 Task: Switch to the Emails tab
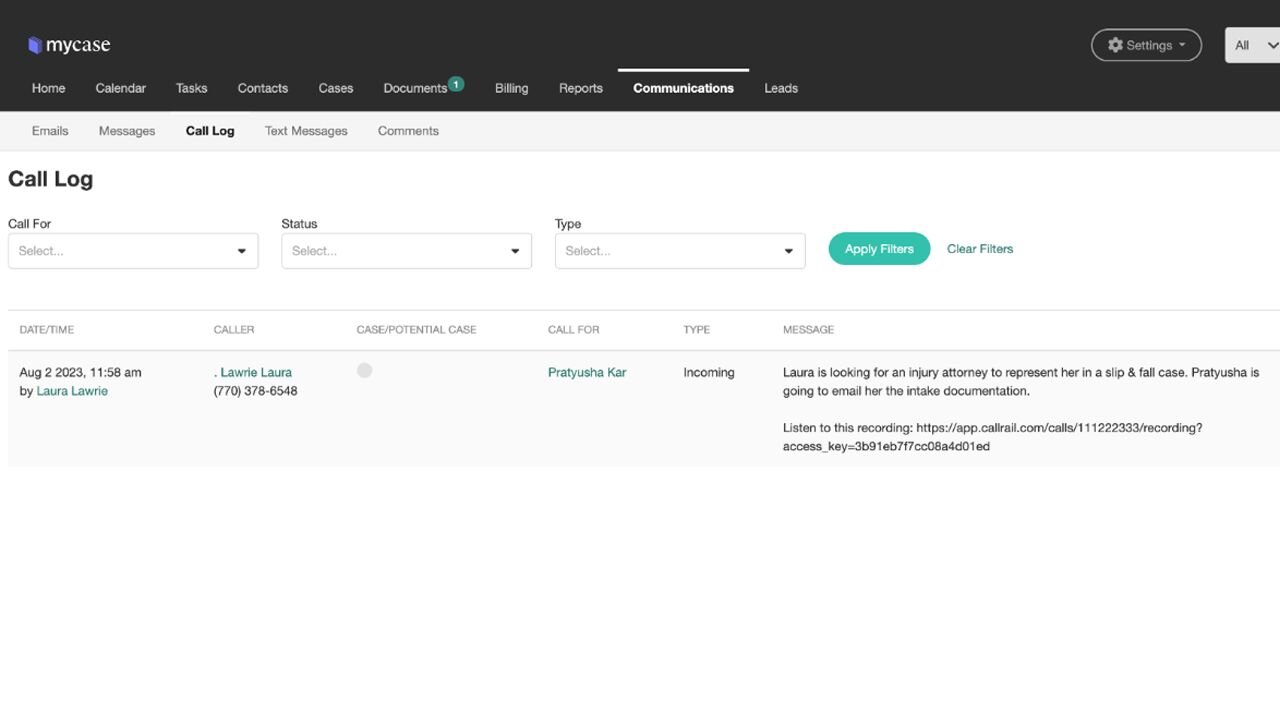point(50,130)
